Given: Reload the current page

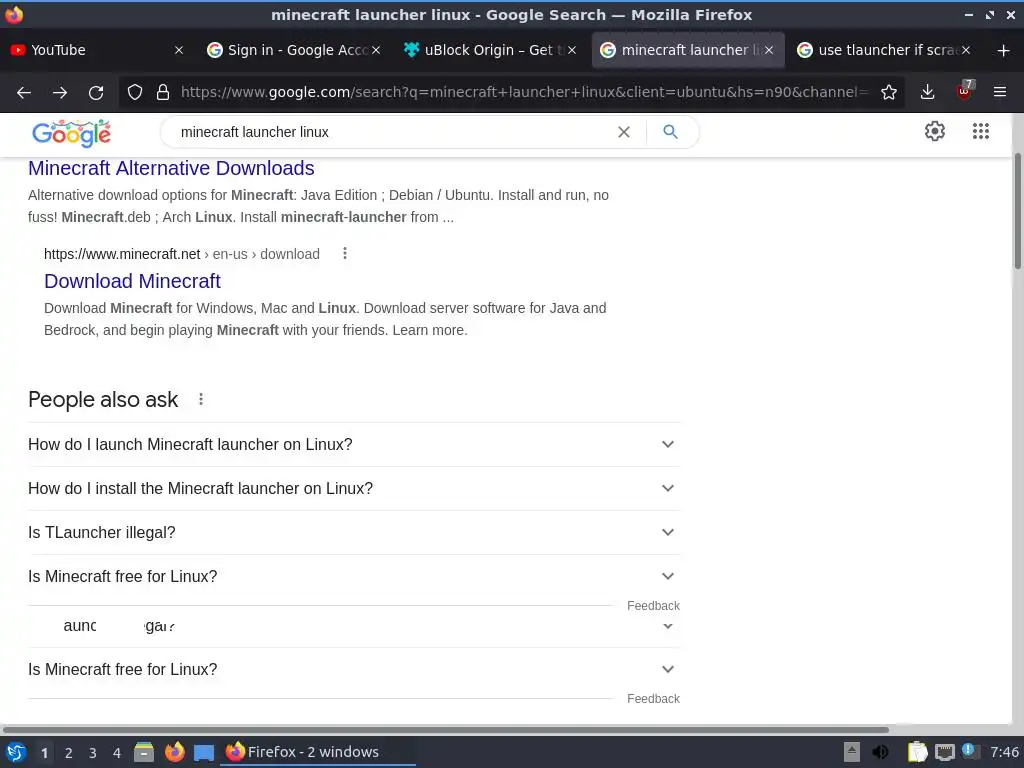Looking at the screenshot, I should tap(96, 92).
